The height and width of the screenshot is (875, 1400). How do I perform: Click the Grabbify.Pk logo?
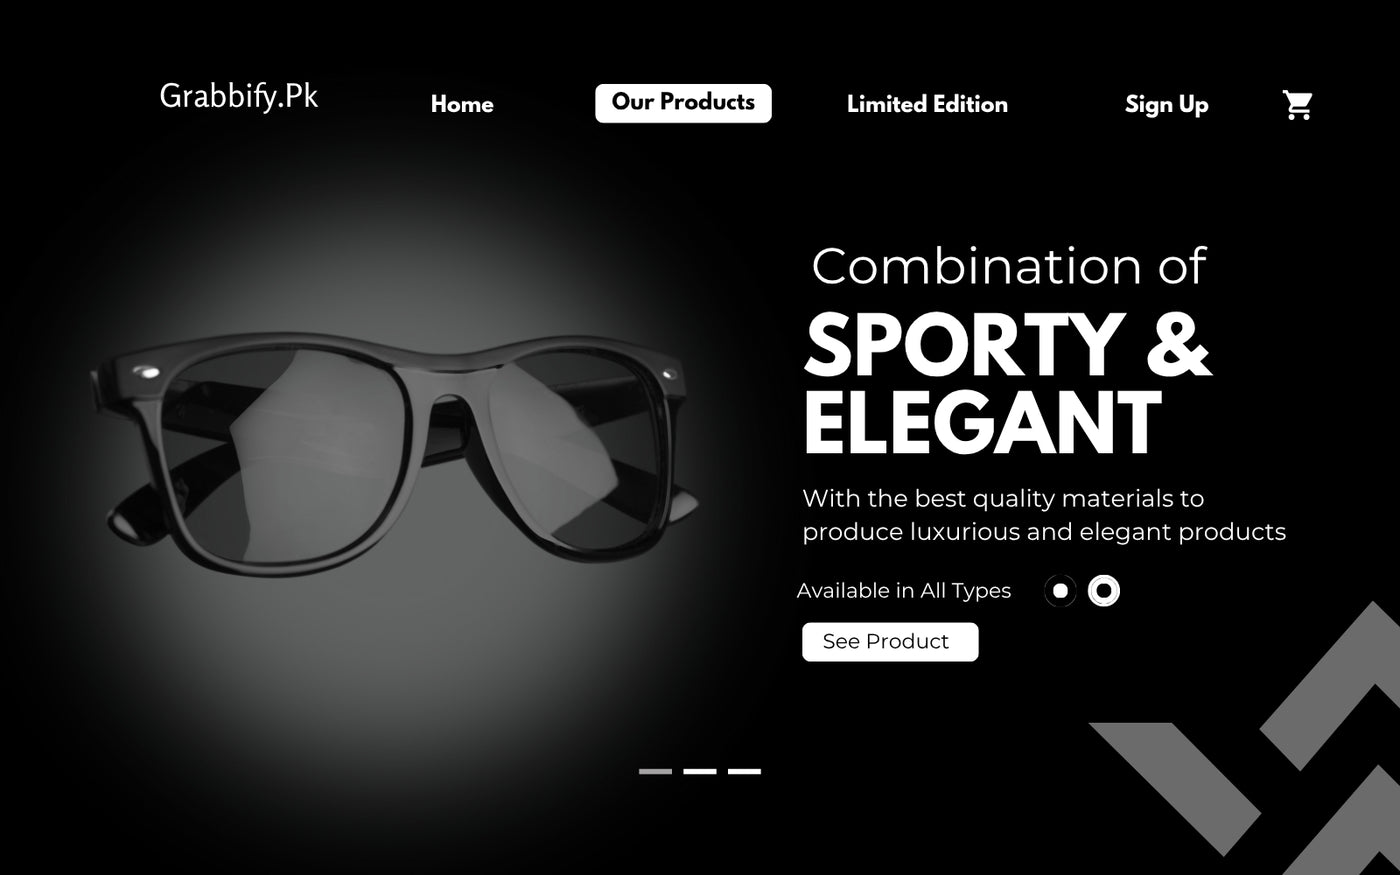[239, 97]
